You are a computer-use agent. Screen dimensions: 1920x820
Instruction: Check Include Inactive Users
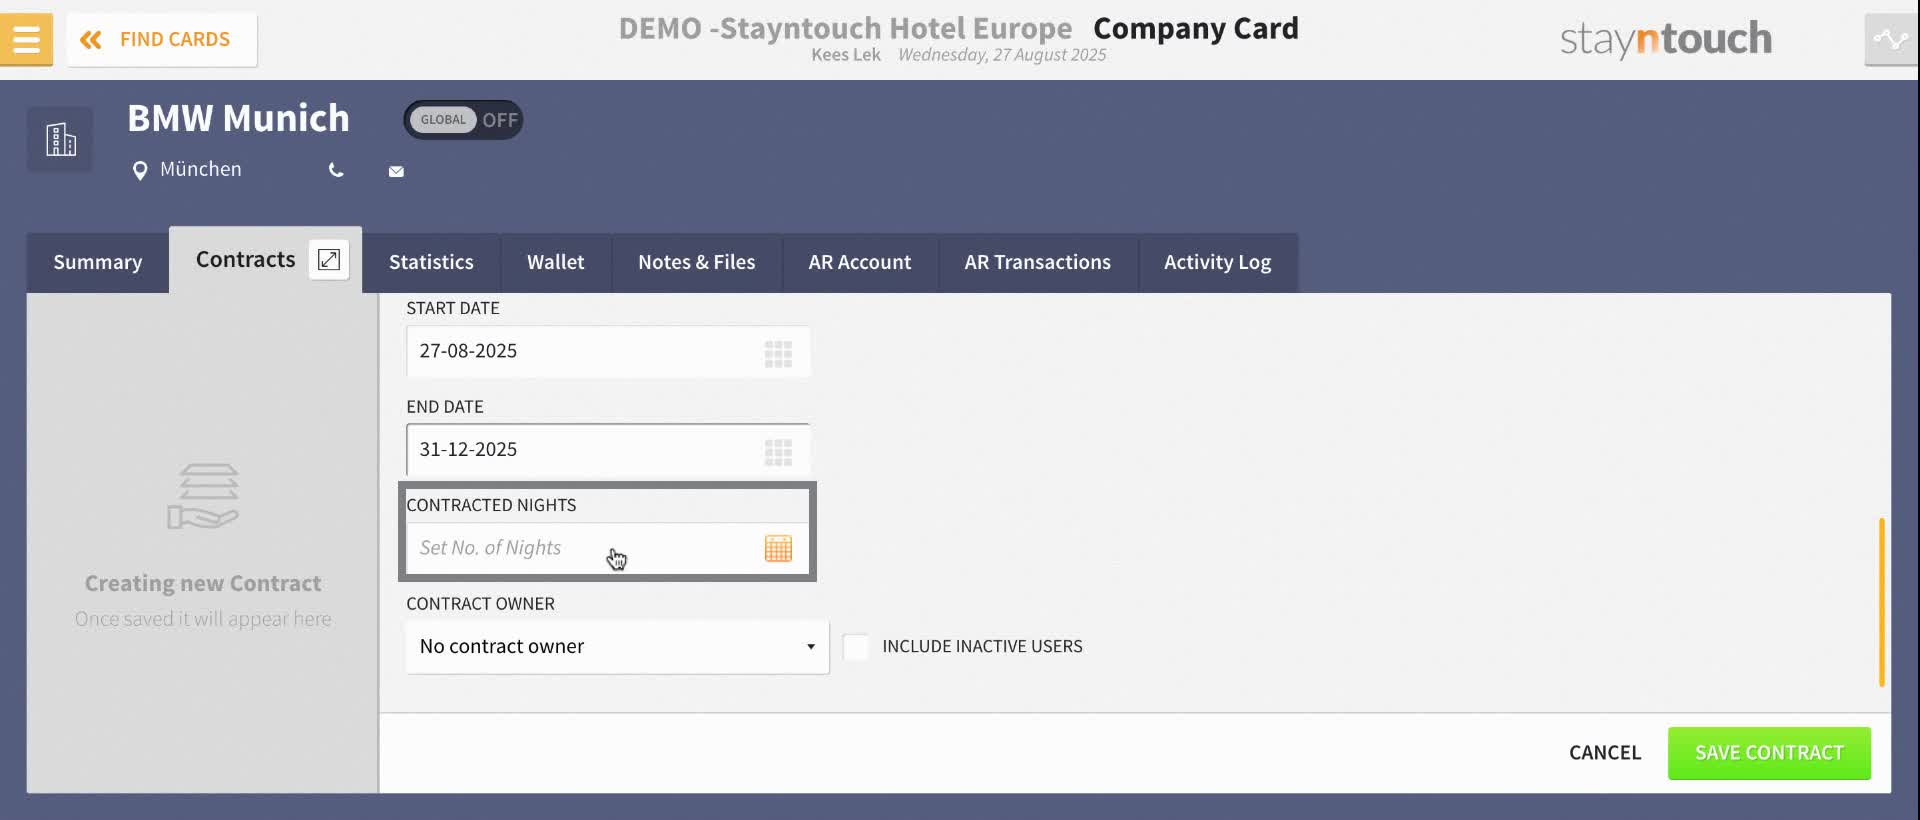(856, 647)
